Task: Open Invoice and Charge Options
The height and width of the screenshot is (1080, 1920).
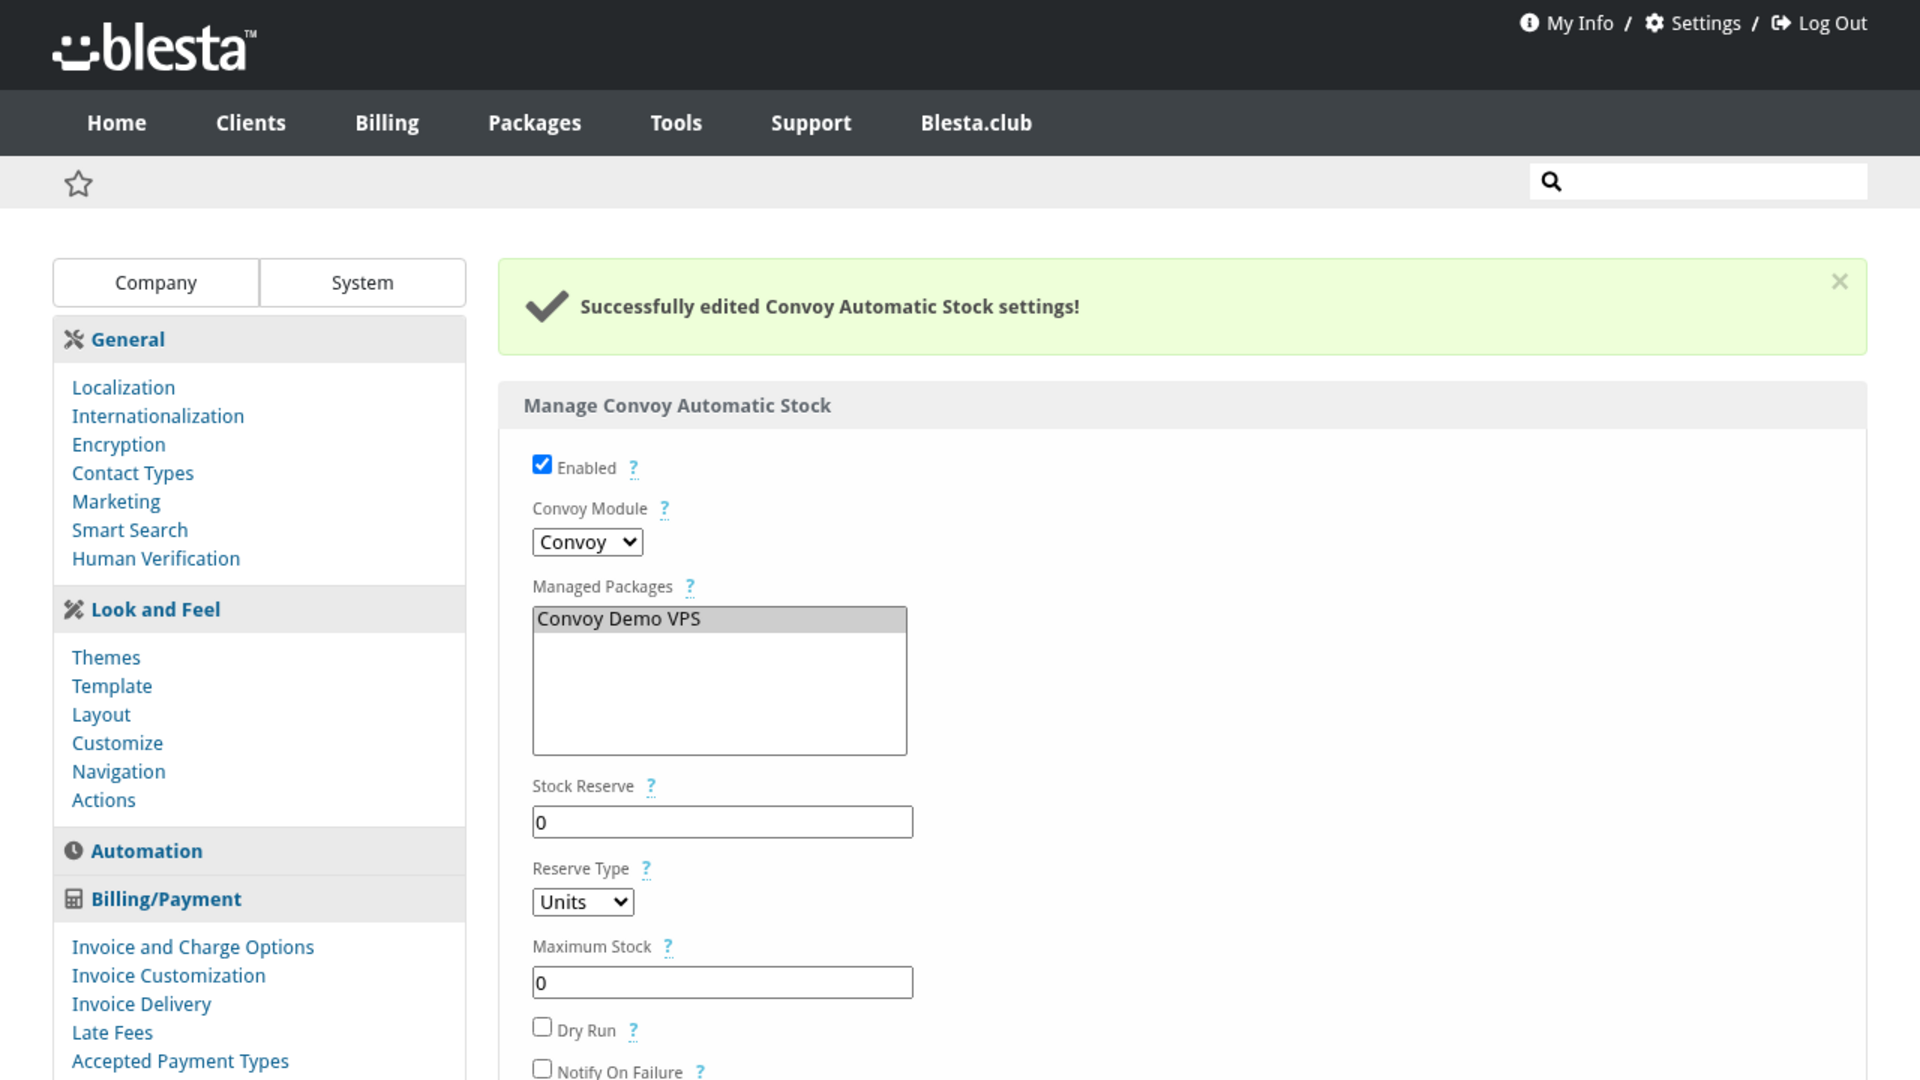Action: (193, 947)
